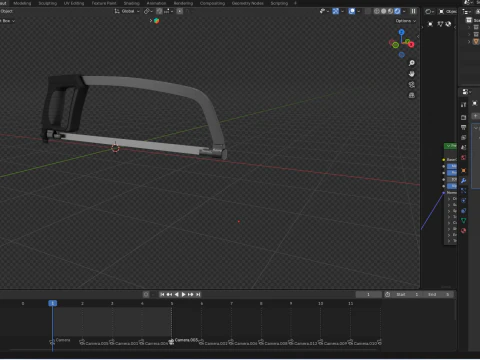Open Particles properties tab
Viewport: 480px width, 360px height.
click(464, 191)
